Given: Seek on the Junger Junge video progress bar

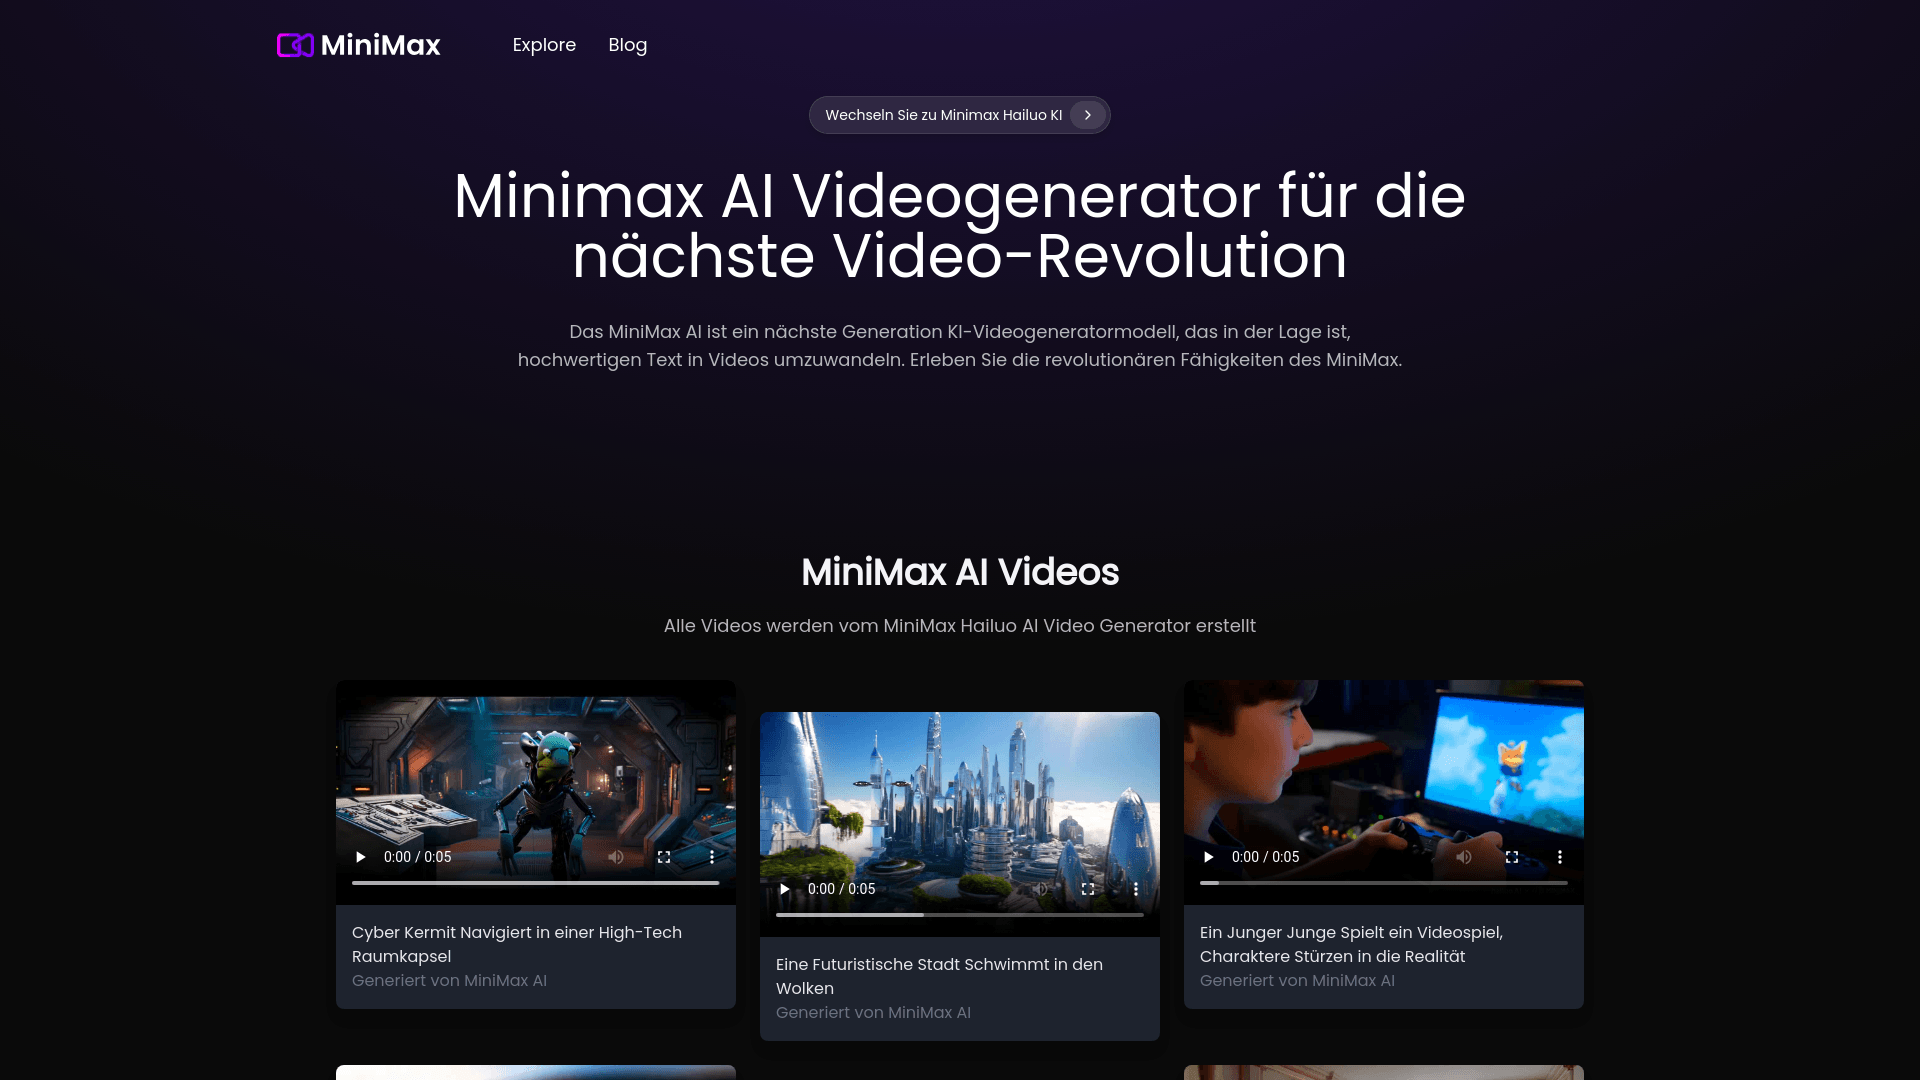Looking at the screenshot, I should click(x=1384, y=883).
